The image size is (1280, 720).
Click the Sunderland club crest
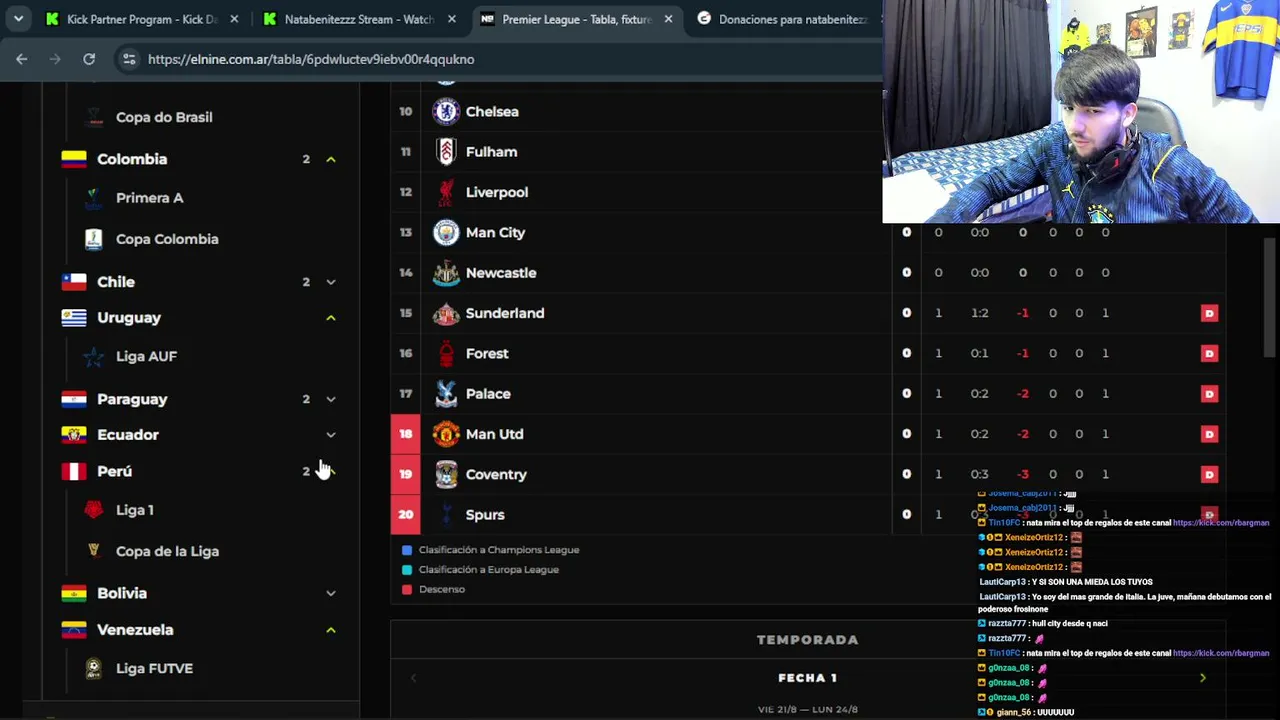pyautogui.click(x=446, y=313)
